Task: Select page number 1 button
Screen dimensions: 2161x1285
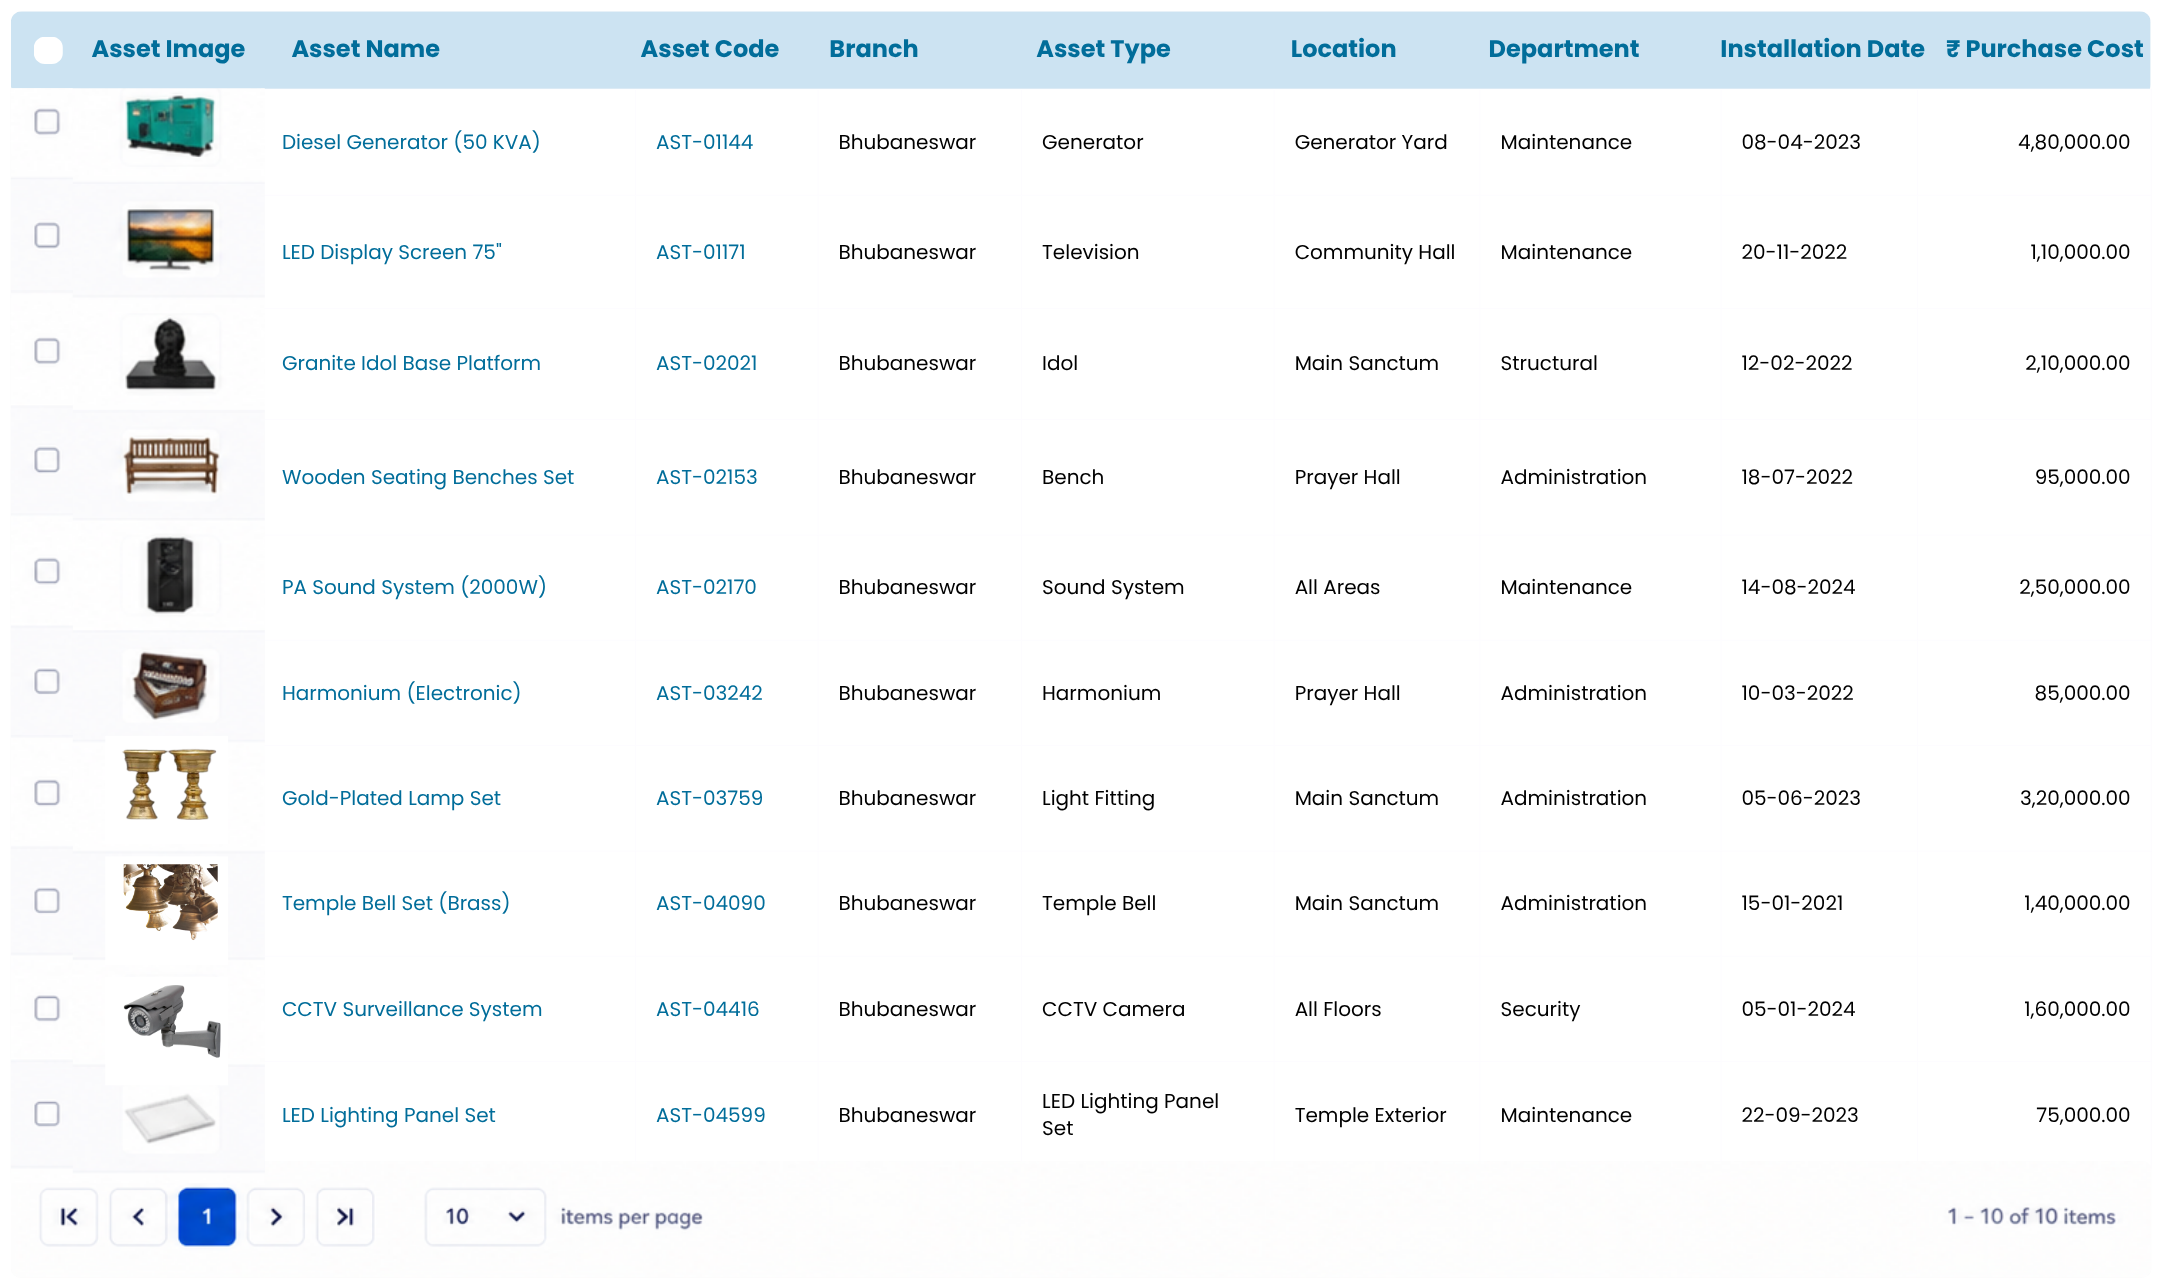Action: (x=207, y=1216)
